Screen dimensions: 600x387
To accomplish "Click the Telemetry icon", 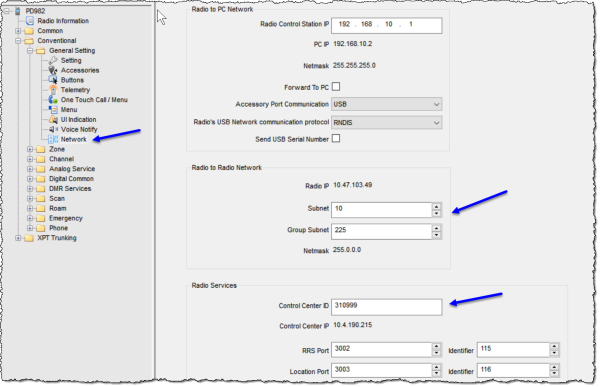I will [x=53, y=90].
